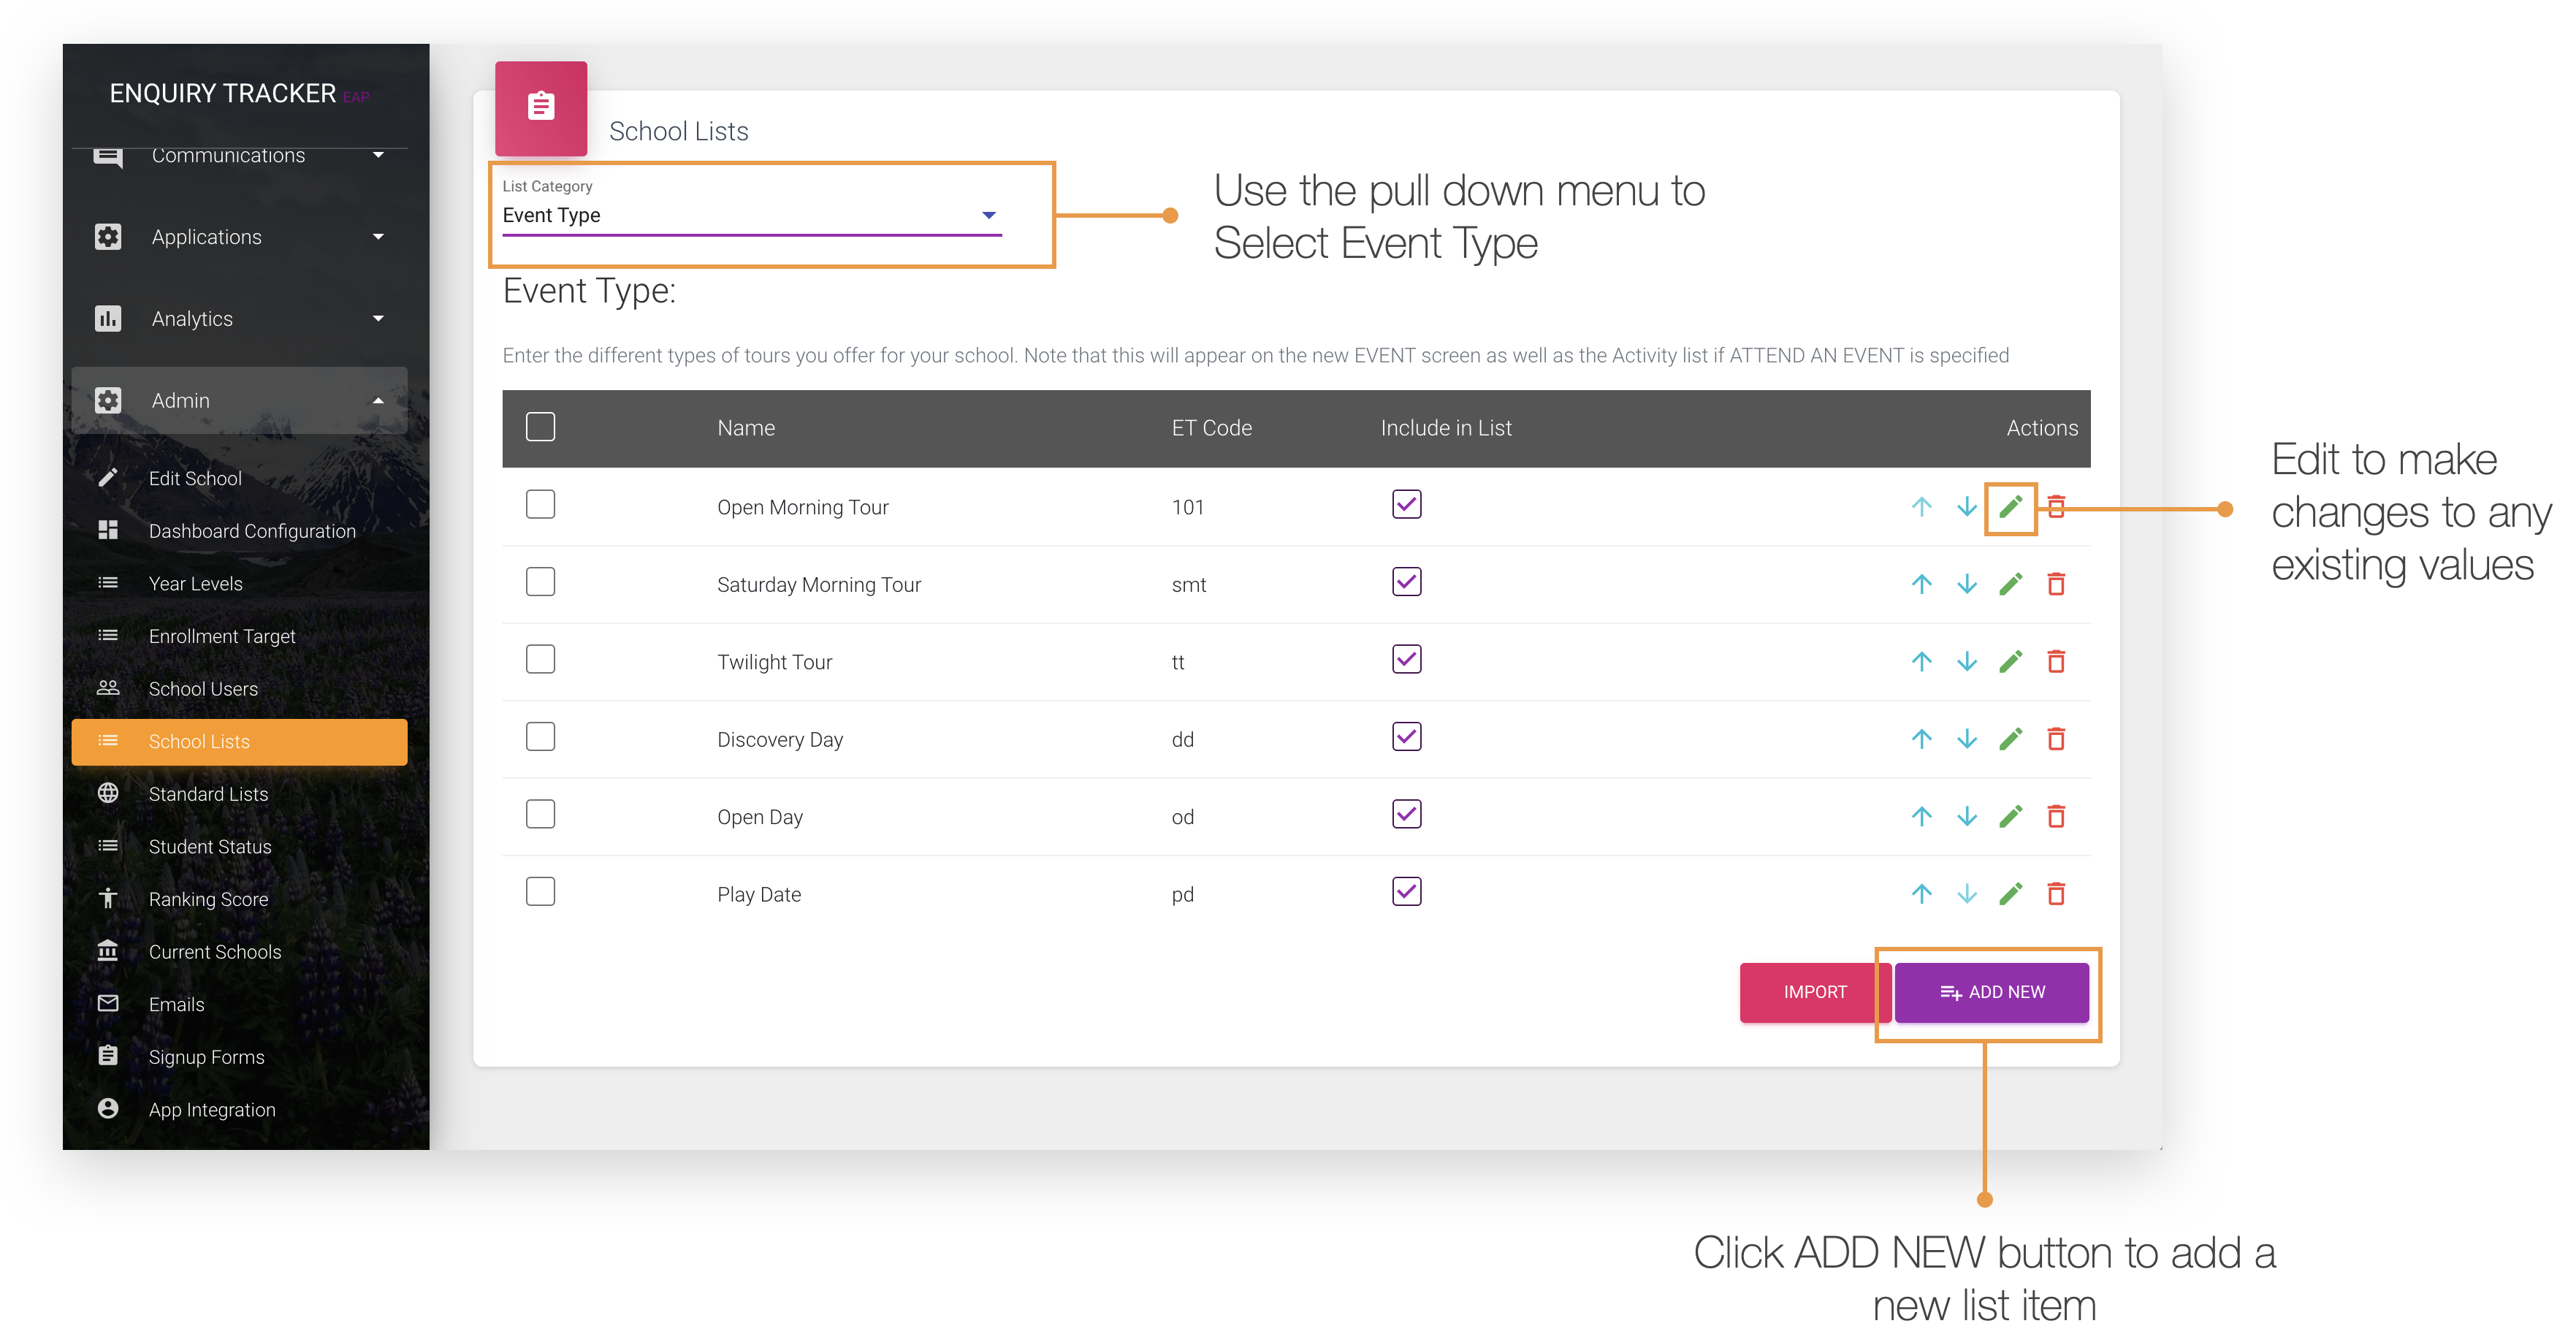2576x1337 pixels.
Task: Move Open Day down
Action: coord(1966,817)
